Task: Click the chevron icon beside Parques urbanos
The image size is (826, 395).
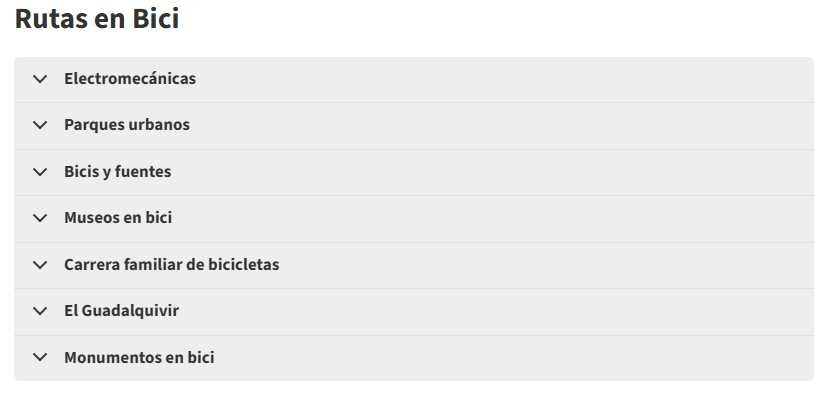Action: click(40, 125)
